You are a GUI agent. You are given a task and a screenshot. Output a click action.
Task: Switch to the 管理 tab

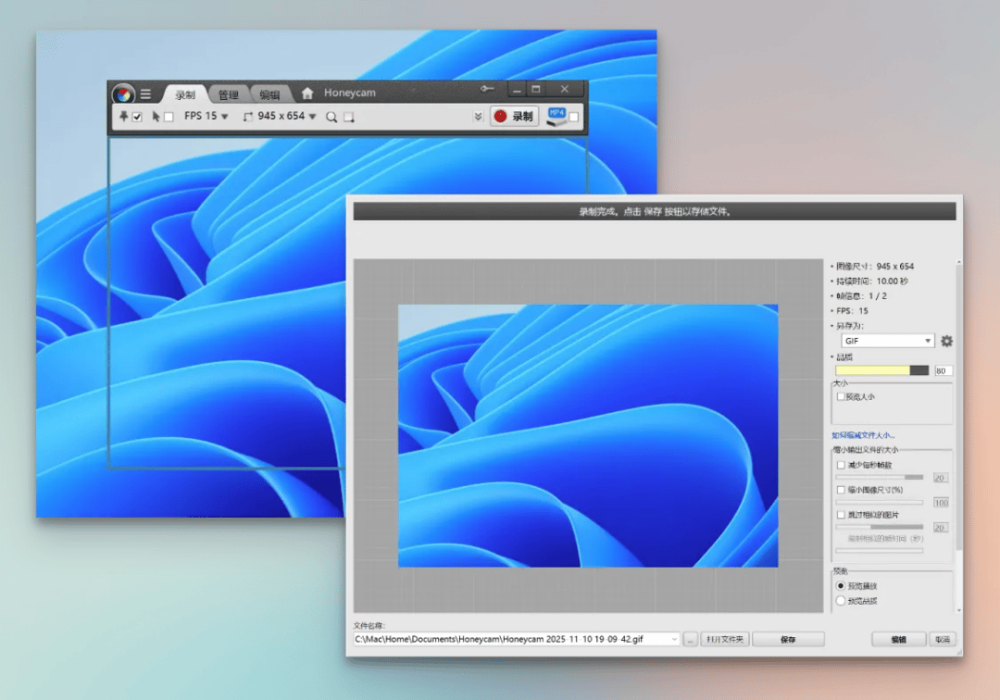tap(228, 95)
